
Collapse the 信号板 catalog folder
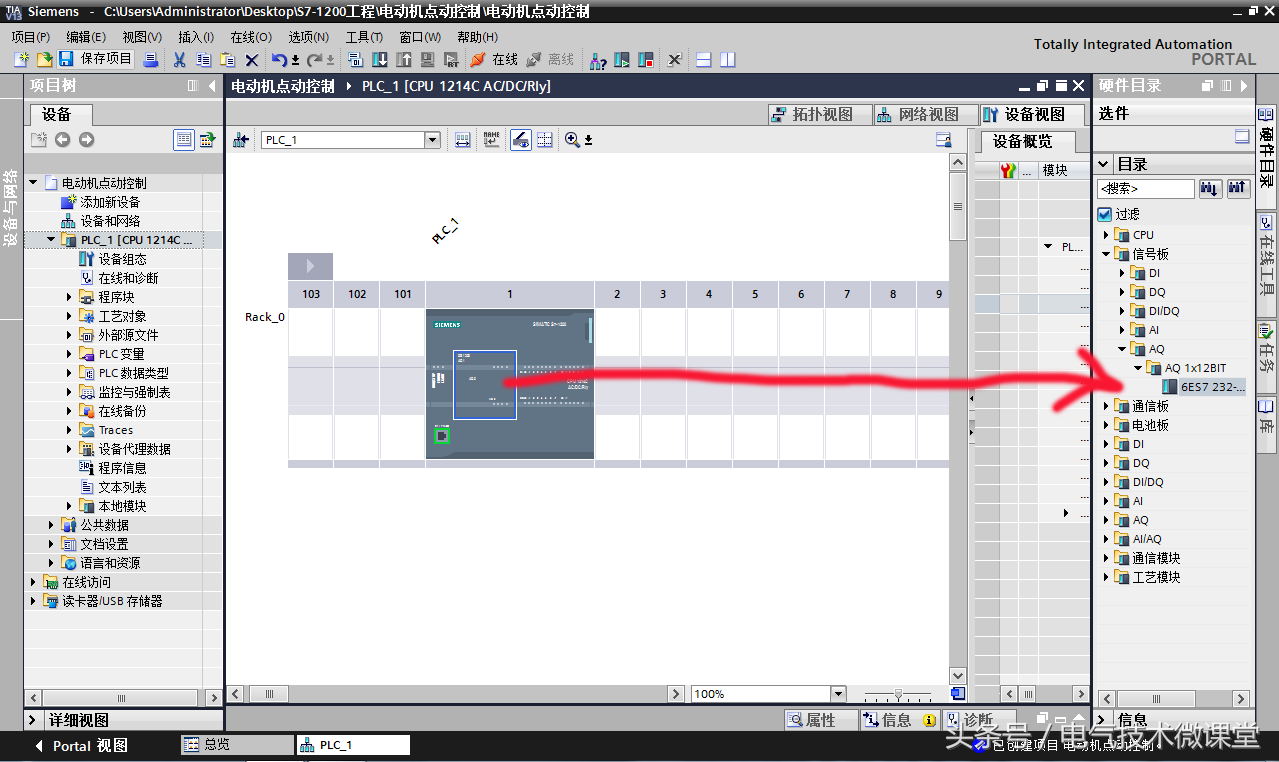[x=1106, y=254]
